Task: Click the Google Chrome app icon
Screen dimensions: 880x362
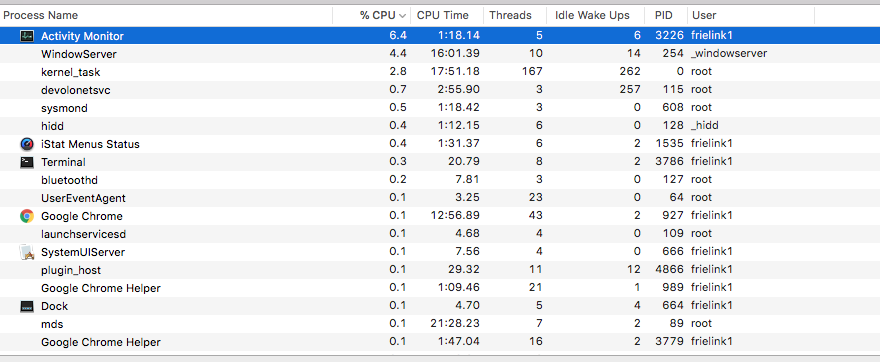Action: pyautogui.click(x=26, y=216)
